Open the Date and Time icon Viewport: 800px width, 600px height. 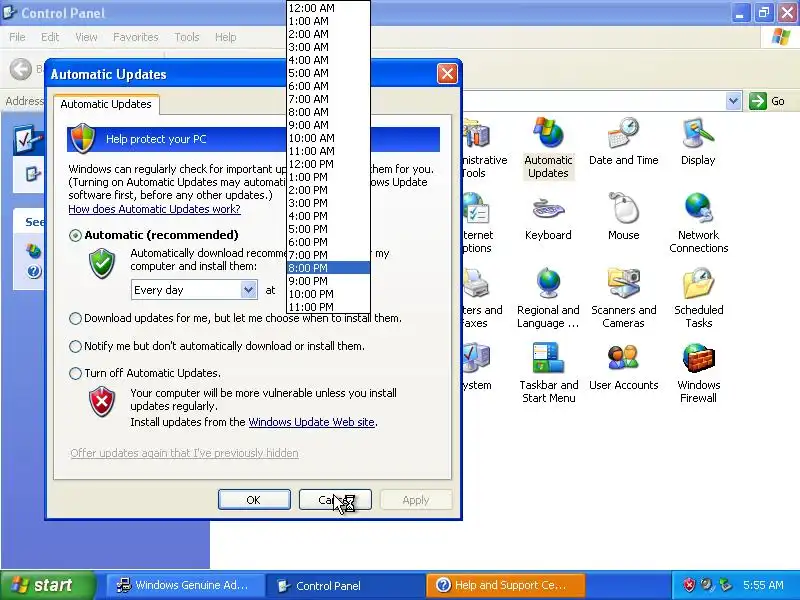623,141
